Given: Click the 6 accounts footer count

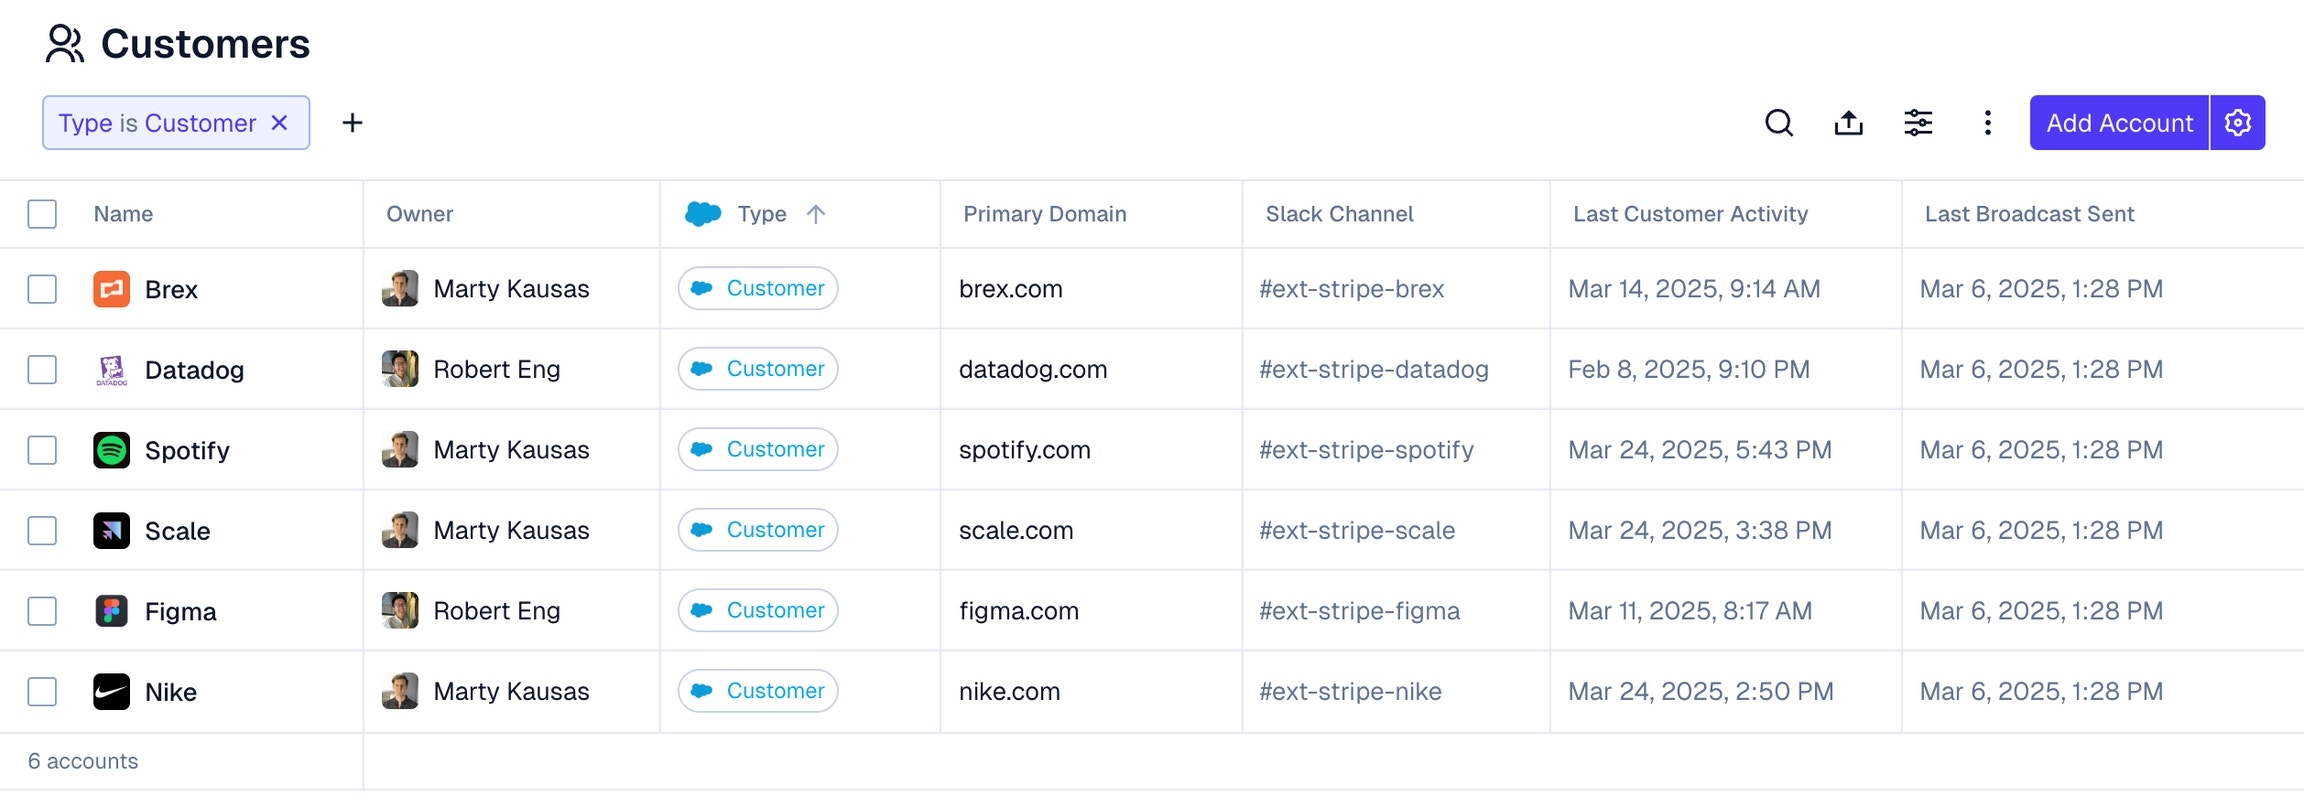Looking at the screenshot, I should 83,761.
